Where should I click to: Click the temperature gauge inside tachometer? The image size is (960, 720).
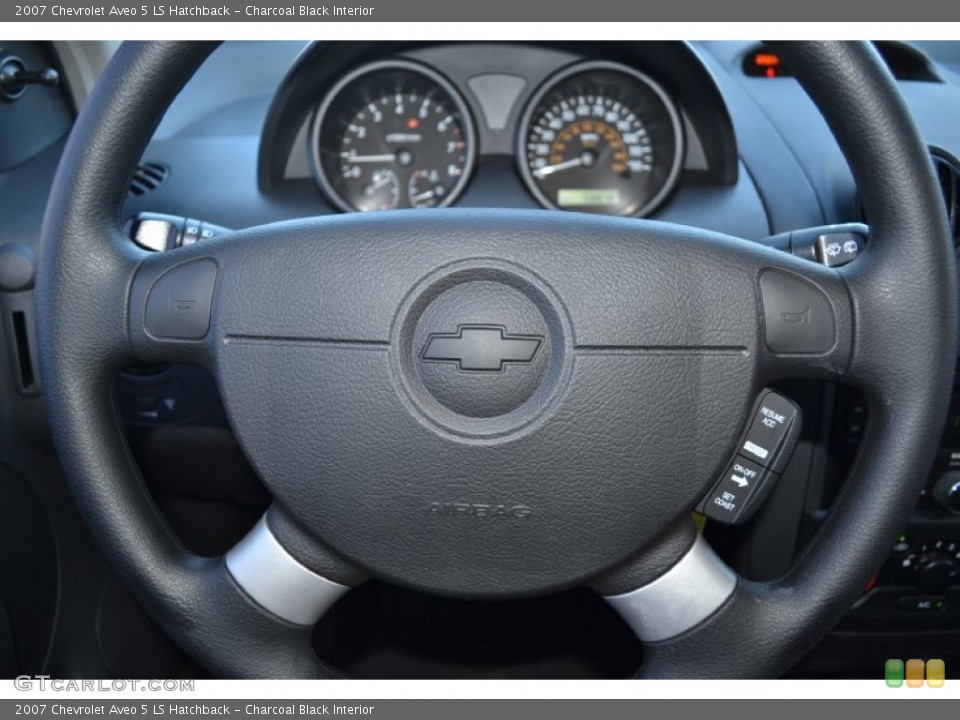click(x=427, y=187)
